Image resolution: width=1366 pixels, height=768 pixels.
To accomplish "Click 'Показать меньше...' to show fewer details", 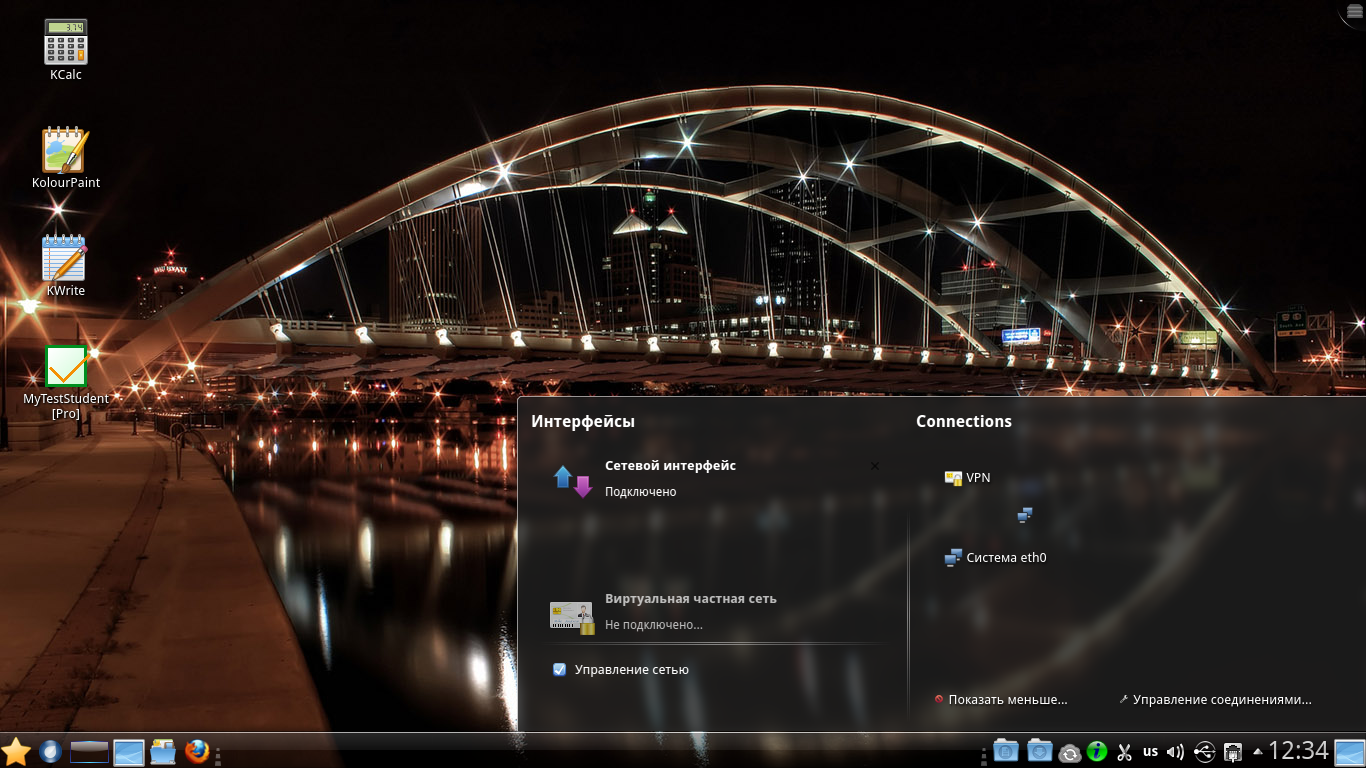I will (1007, 700).
